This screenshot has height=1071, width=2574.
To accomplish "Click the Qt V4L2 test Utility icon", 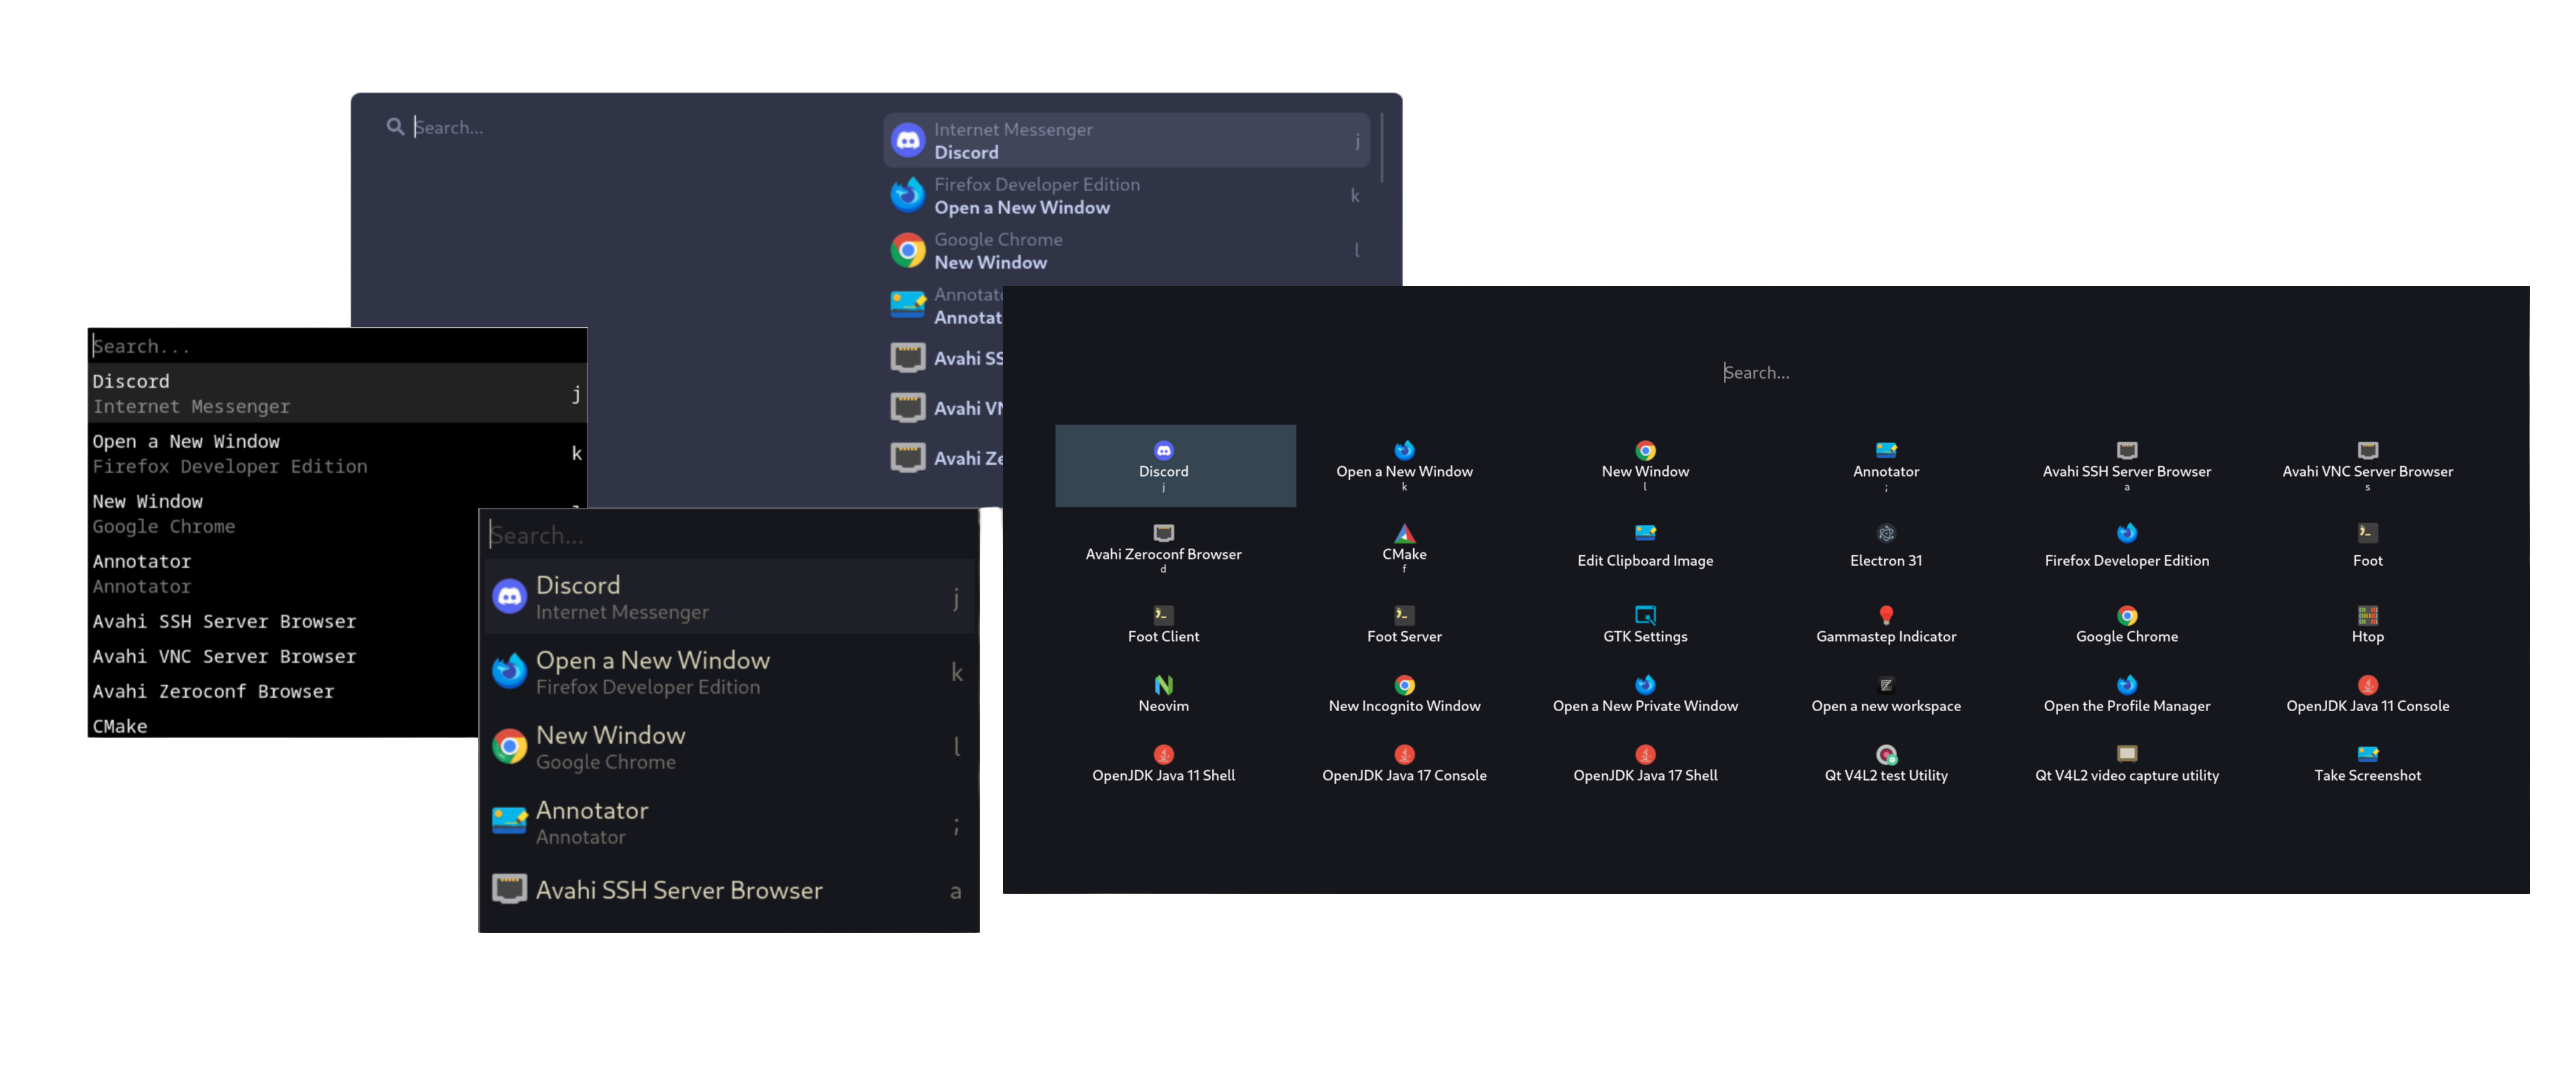I will pos(1886,754).
